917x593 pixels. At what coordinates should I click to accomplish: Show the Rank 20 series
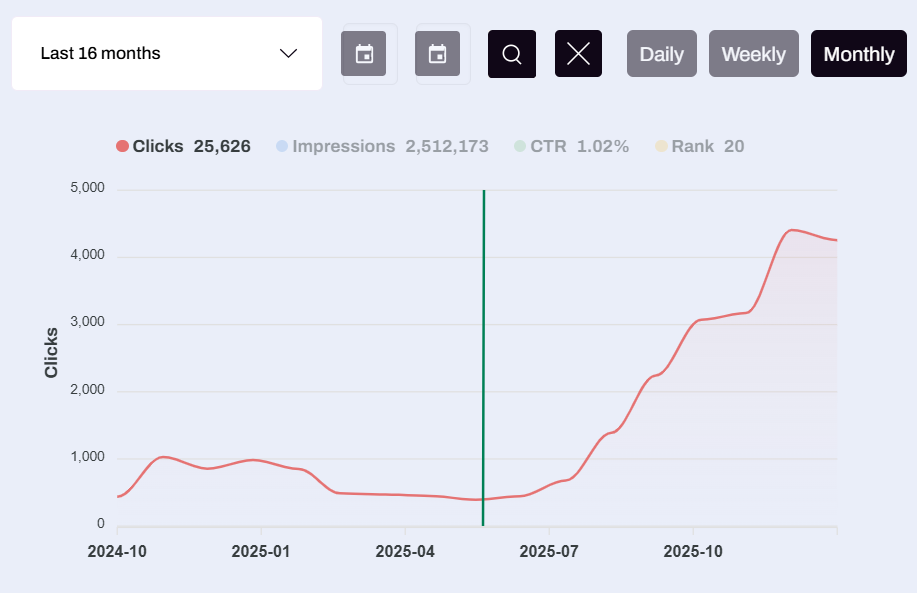point(707,146)
